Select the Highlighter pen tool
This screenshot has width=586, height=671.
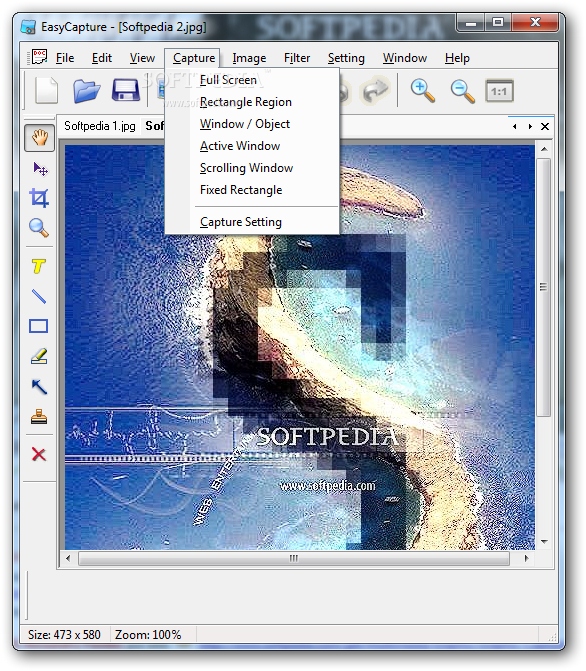[x=39, y=356]
